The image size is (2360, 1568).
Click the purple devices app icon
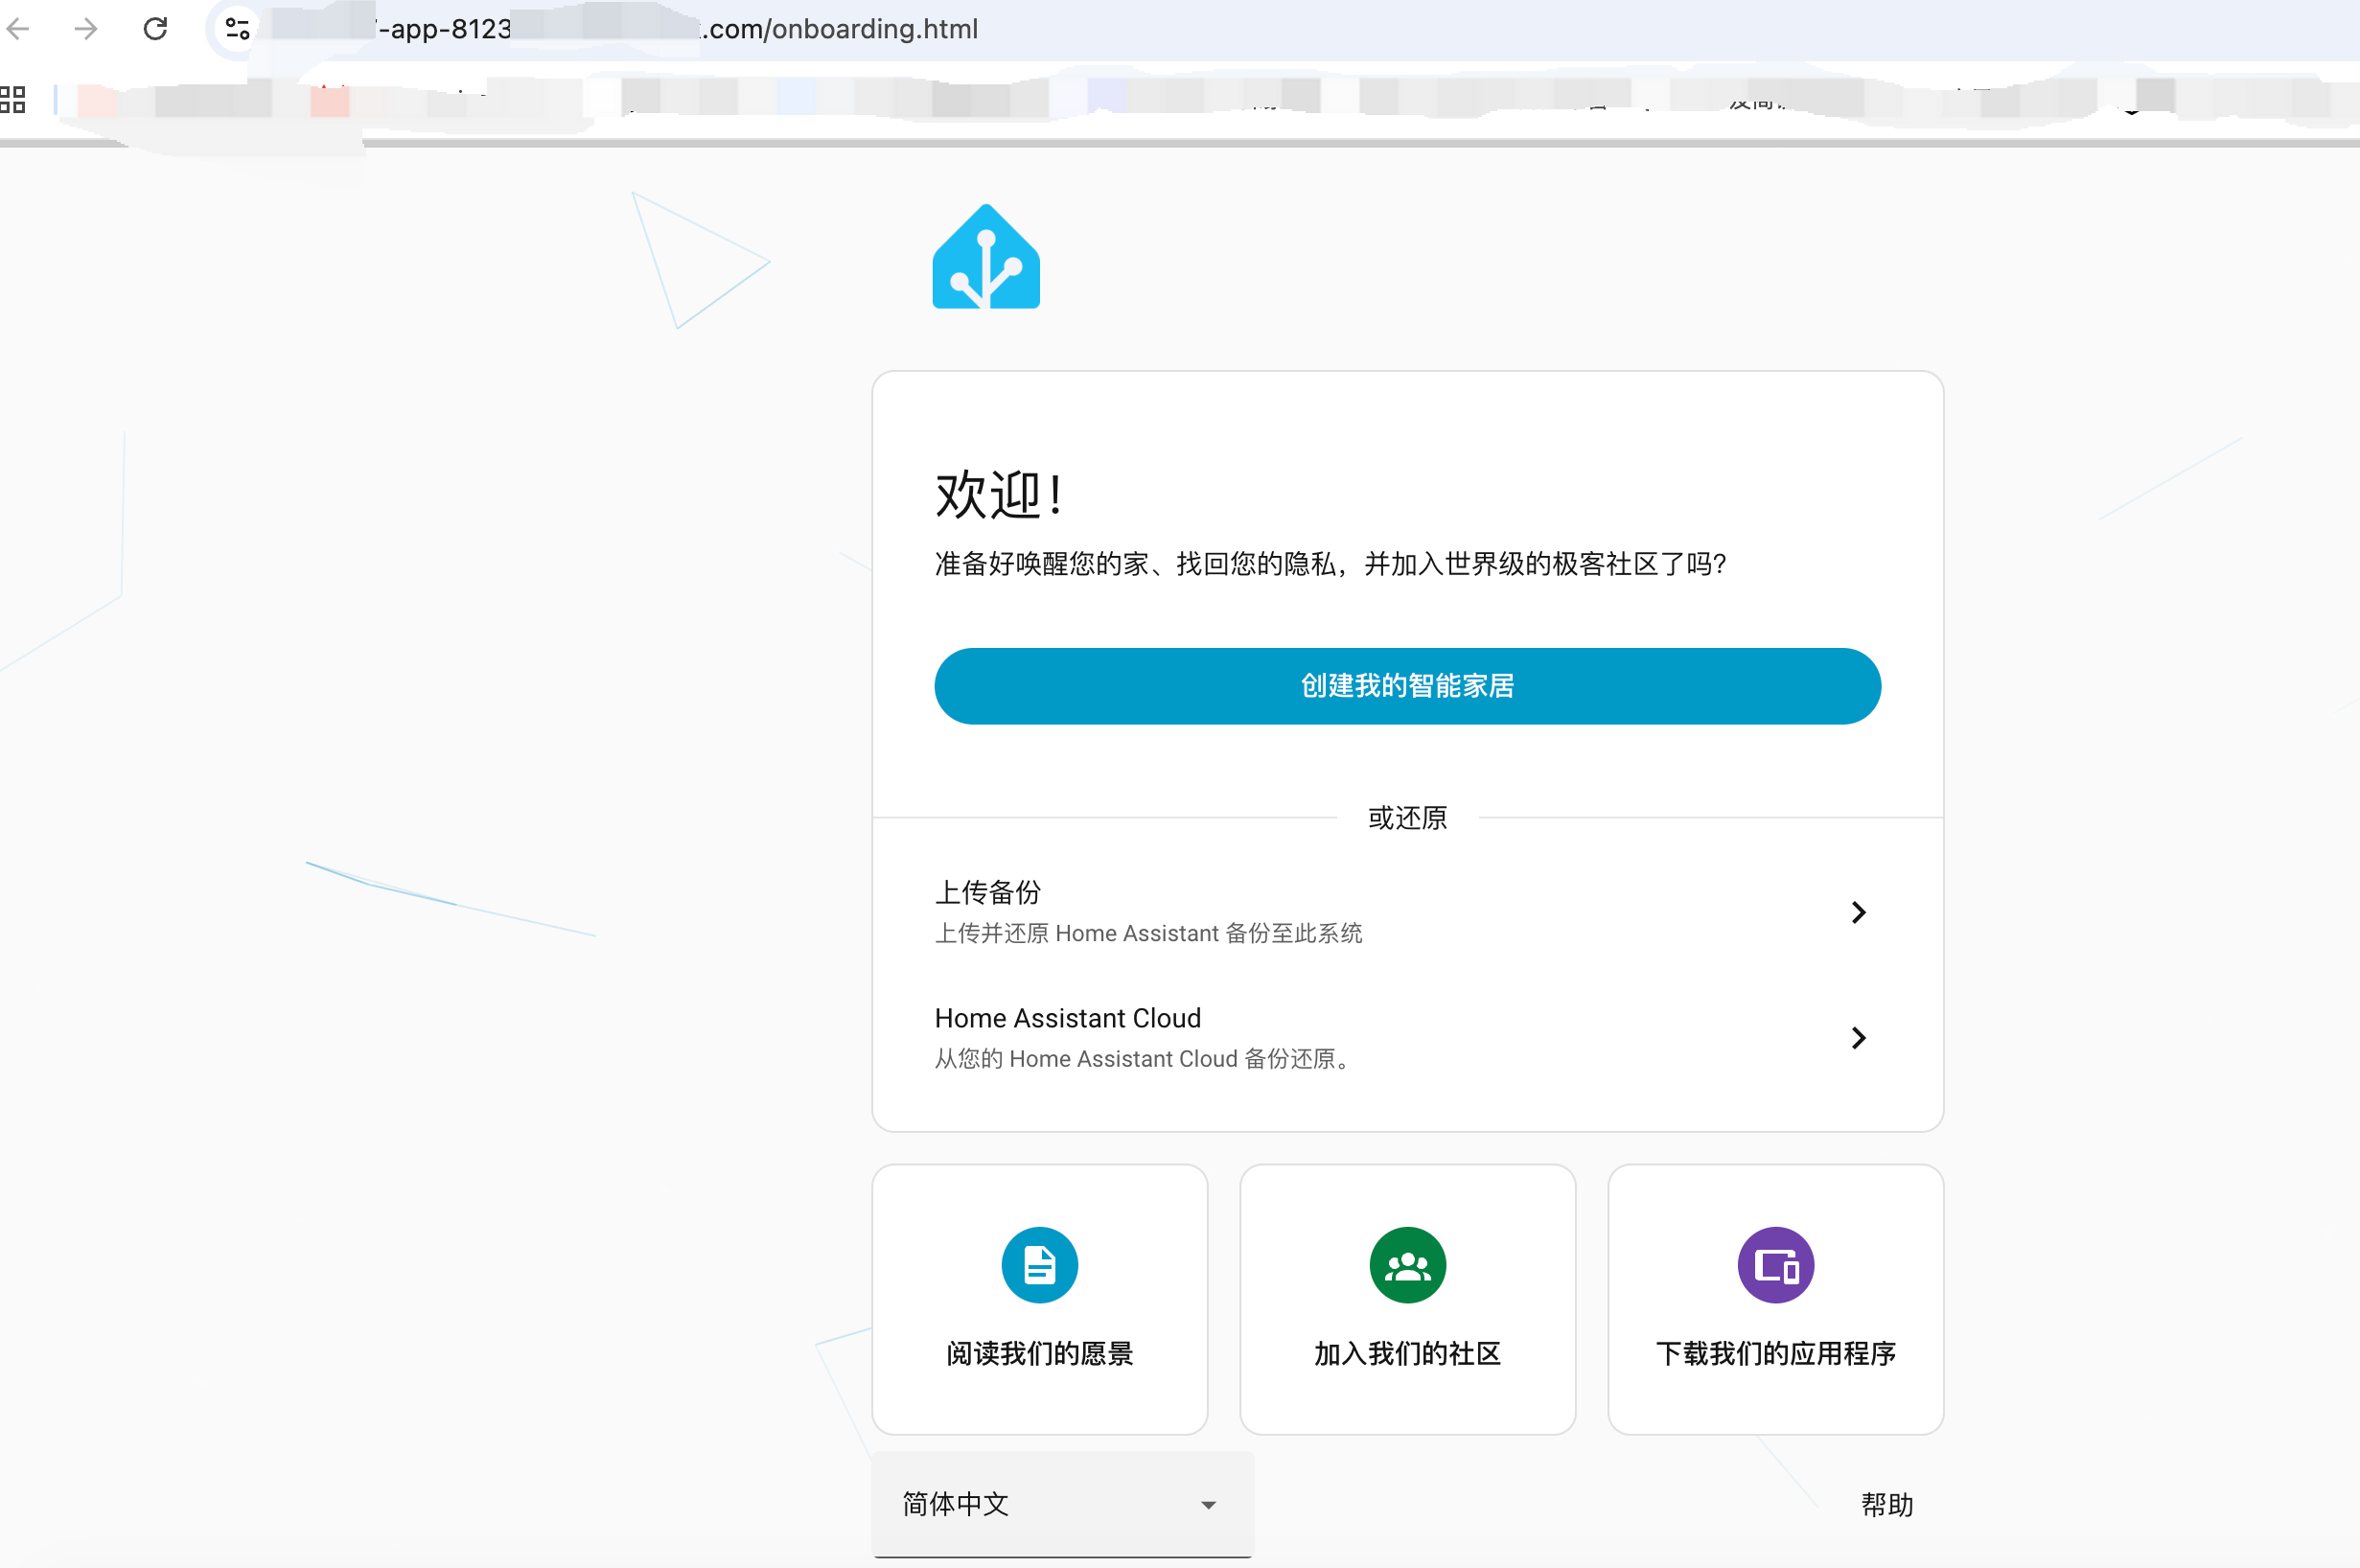point(1776,1265)
